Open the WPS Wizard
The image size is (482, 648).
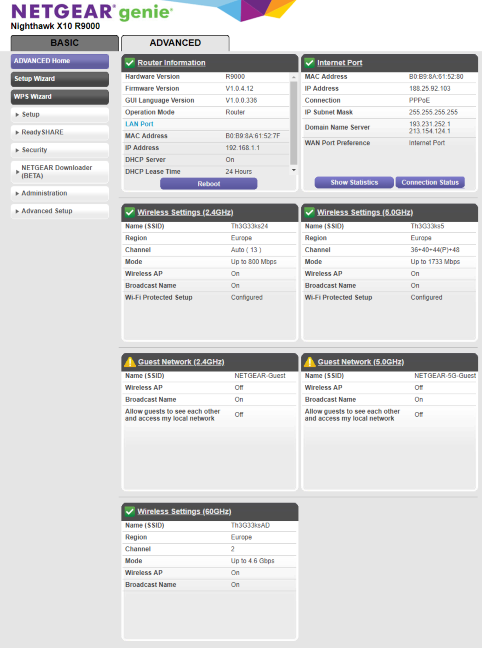[60, 97]
